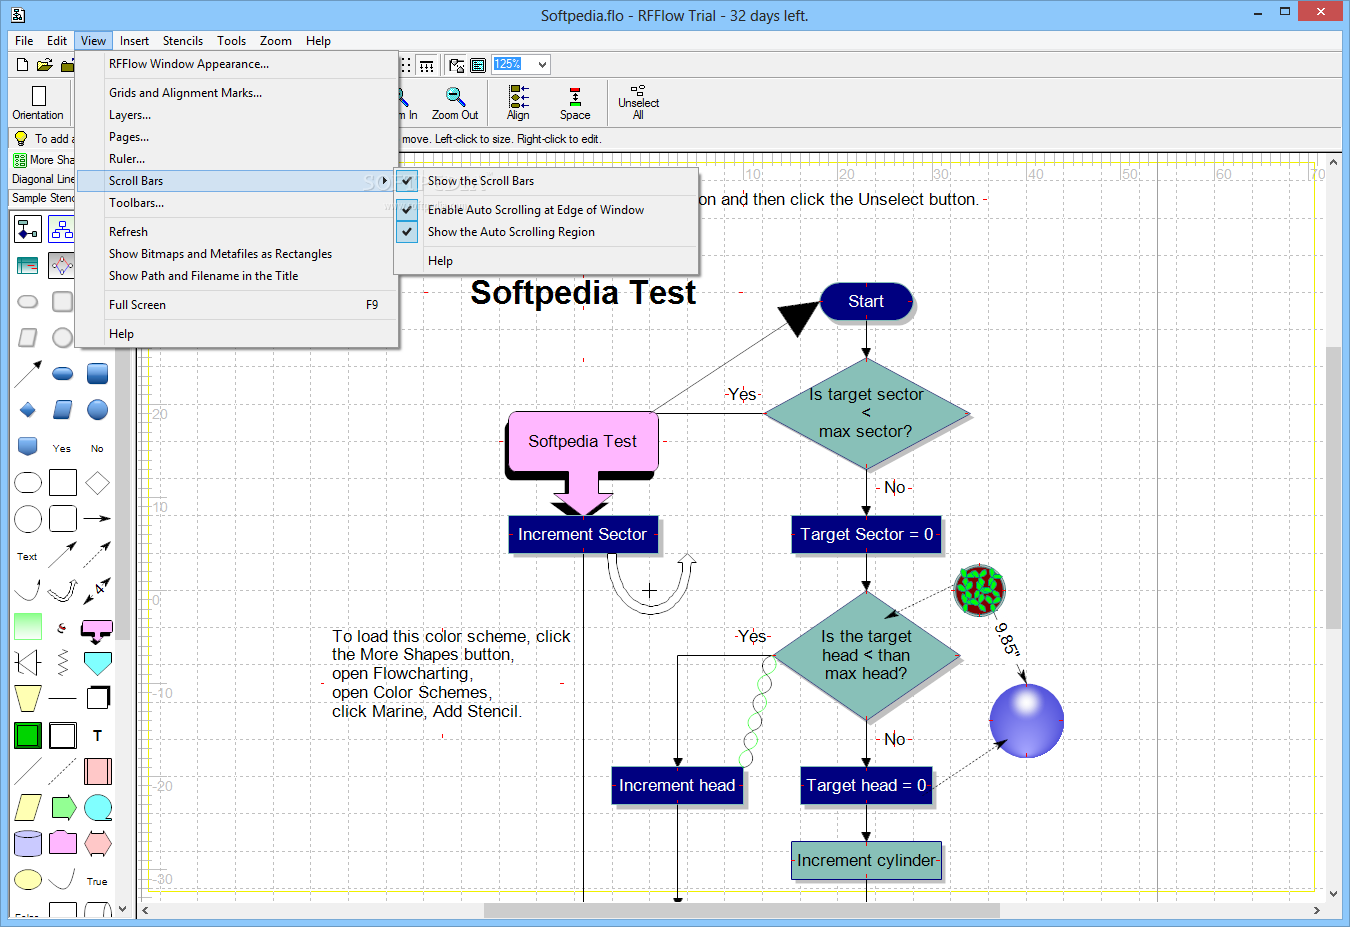The width and height of the screenshot is (1350, 927).
Task: Choose the 'No' label stencil
Action: pyautogui.click(x=97, y=448)
